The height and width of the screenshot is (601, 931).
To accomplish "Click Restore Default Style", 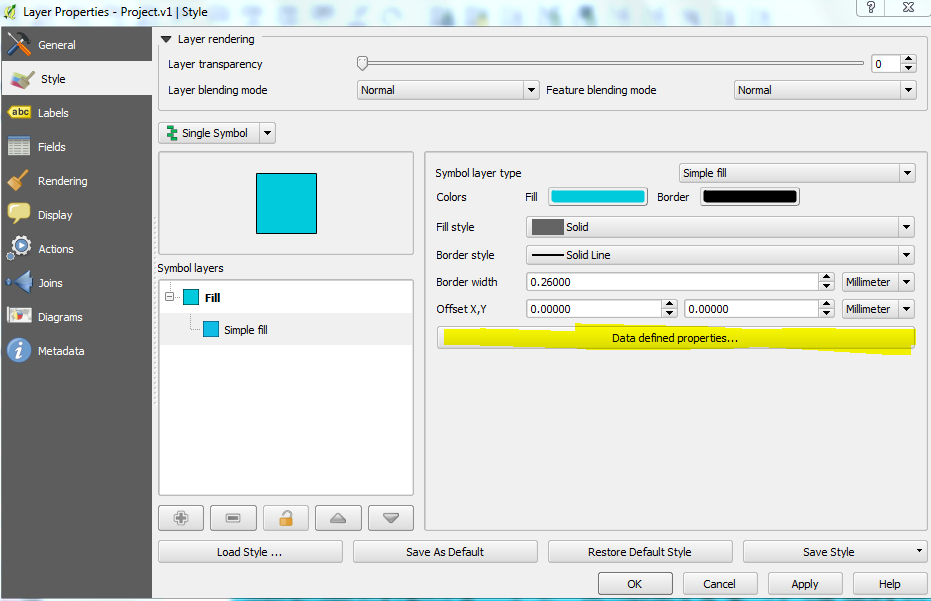I will click(x=639, y=552).
